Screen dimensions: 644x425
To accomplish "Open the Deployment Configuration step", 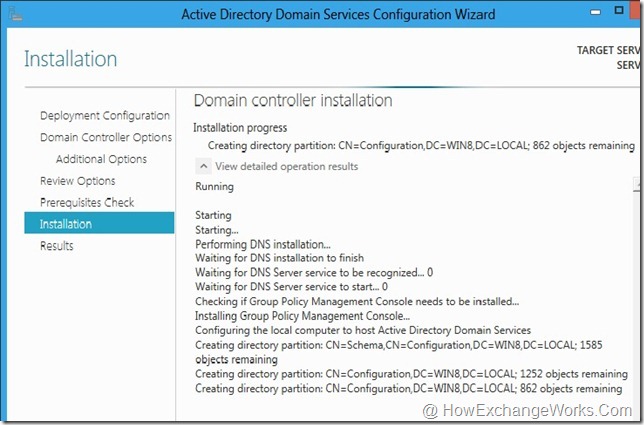I will [105, 115].
